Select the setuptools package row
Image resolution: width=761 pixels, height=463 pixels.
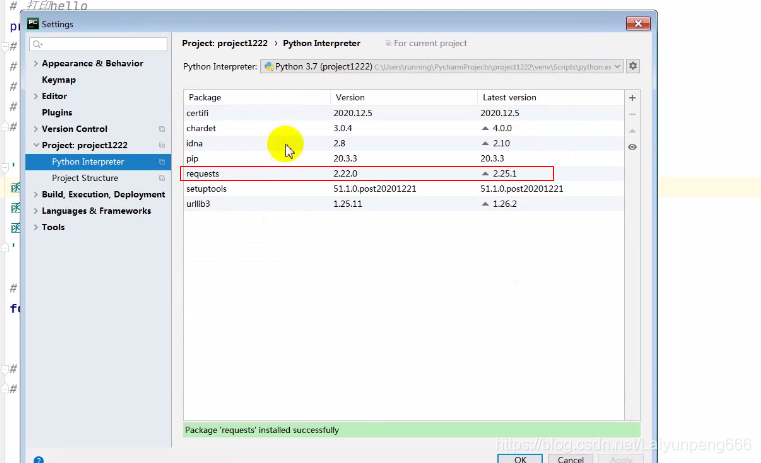404,189
